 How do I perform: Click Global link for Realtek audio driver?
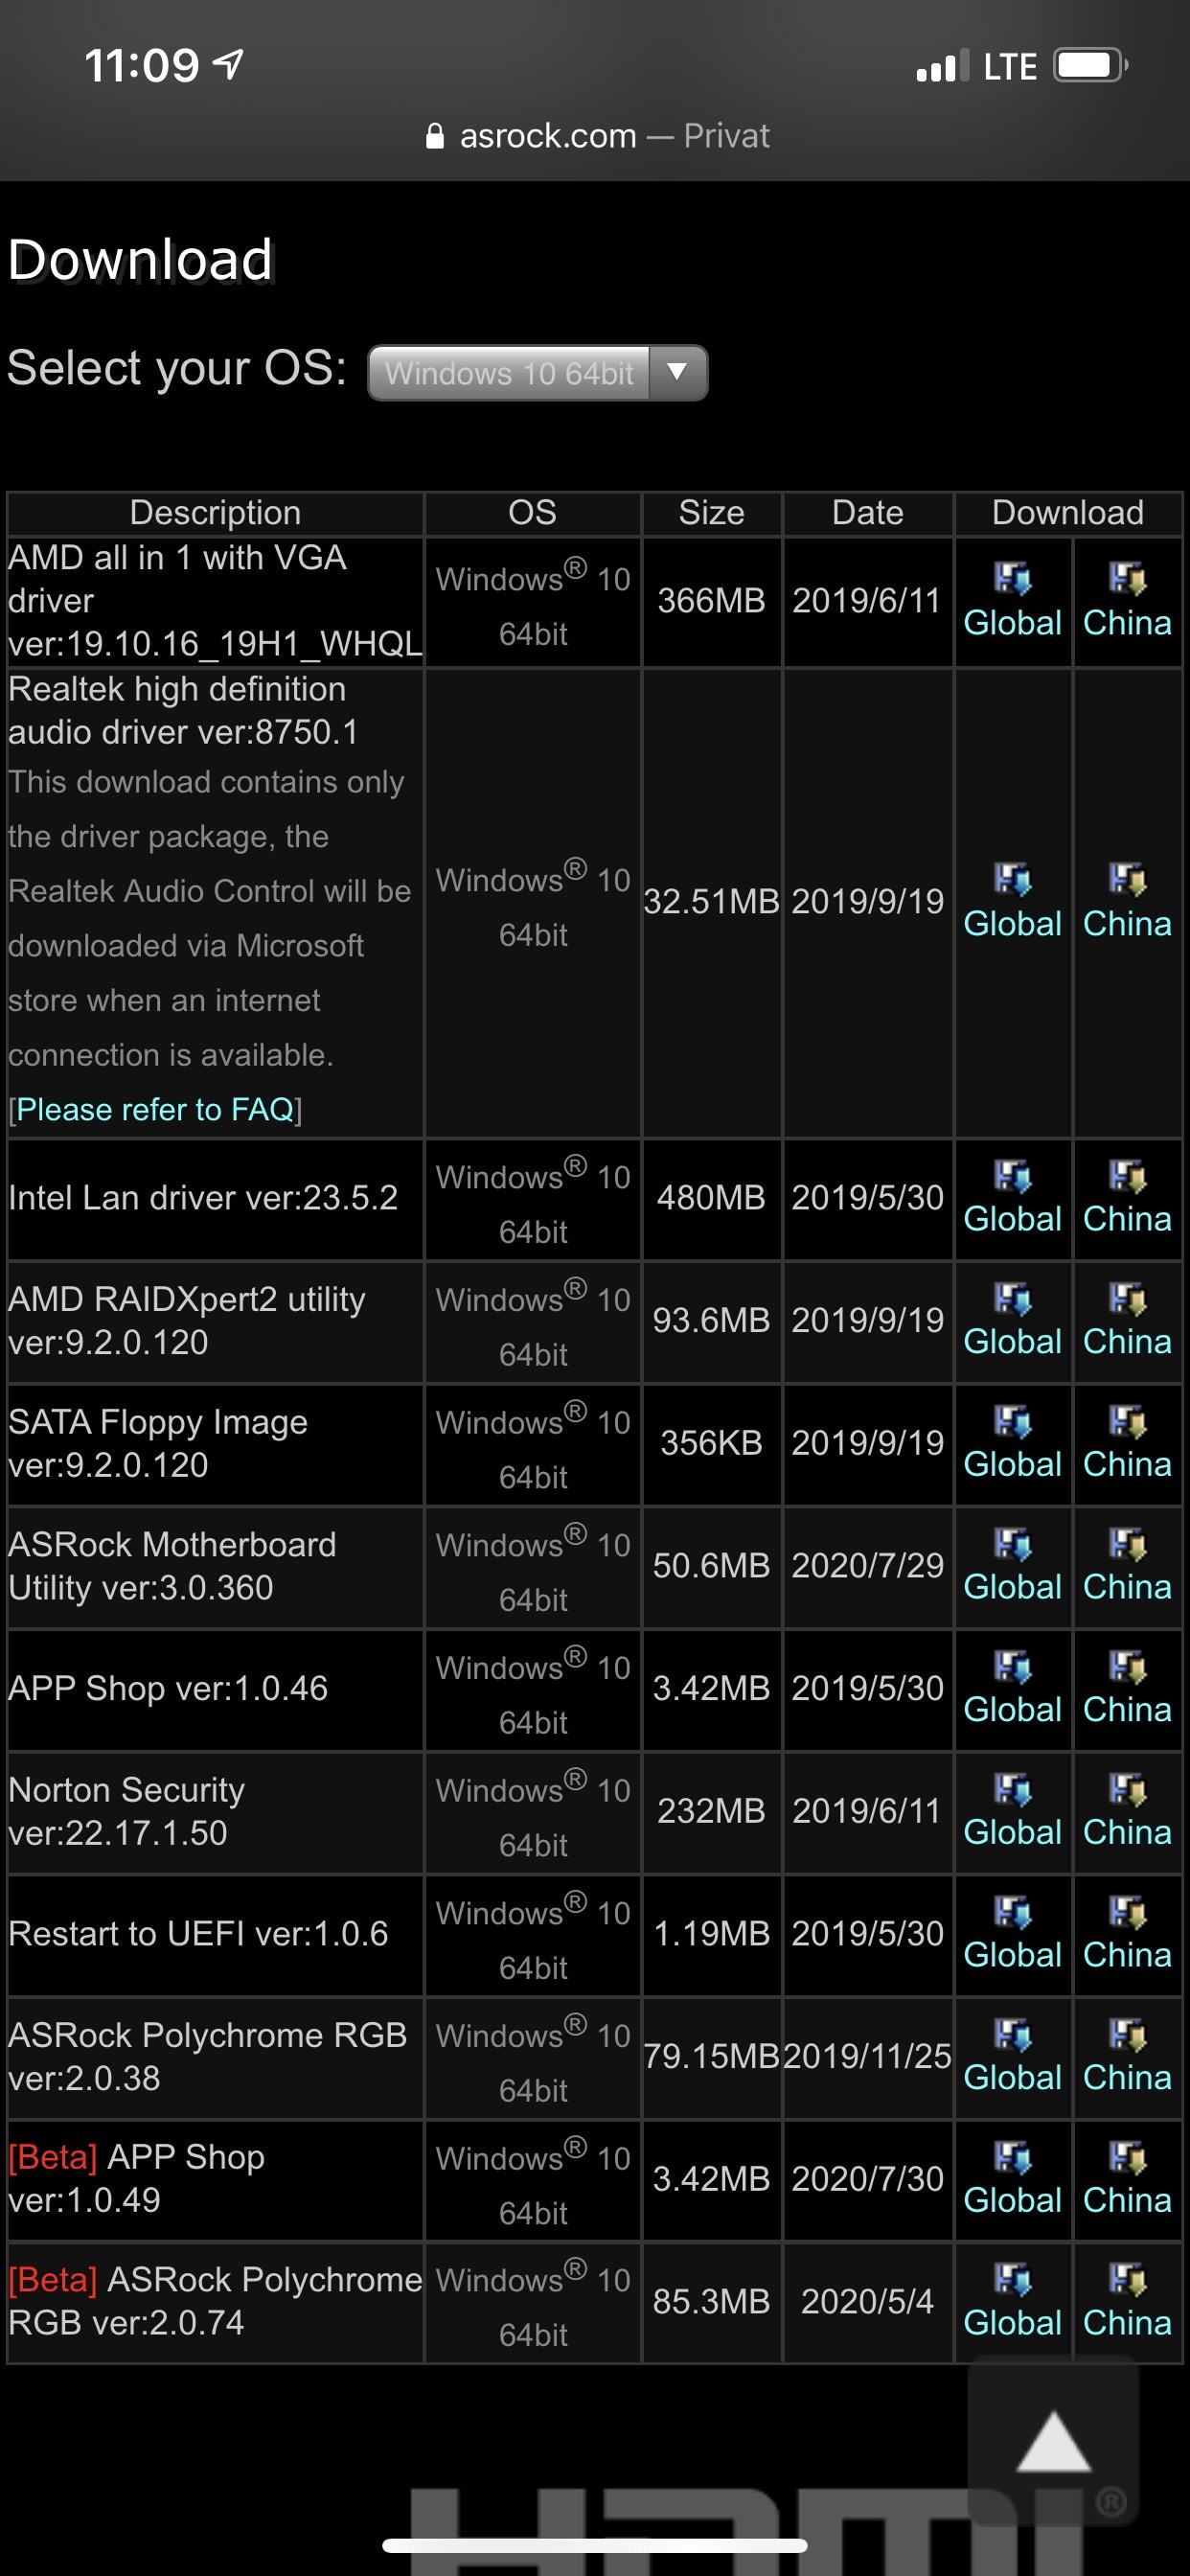point(1012,924)
